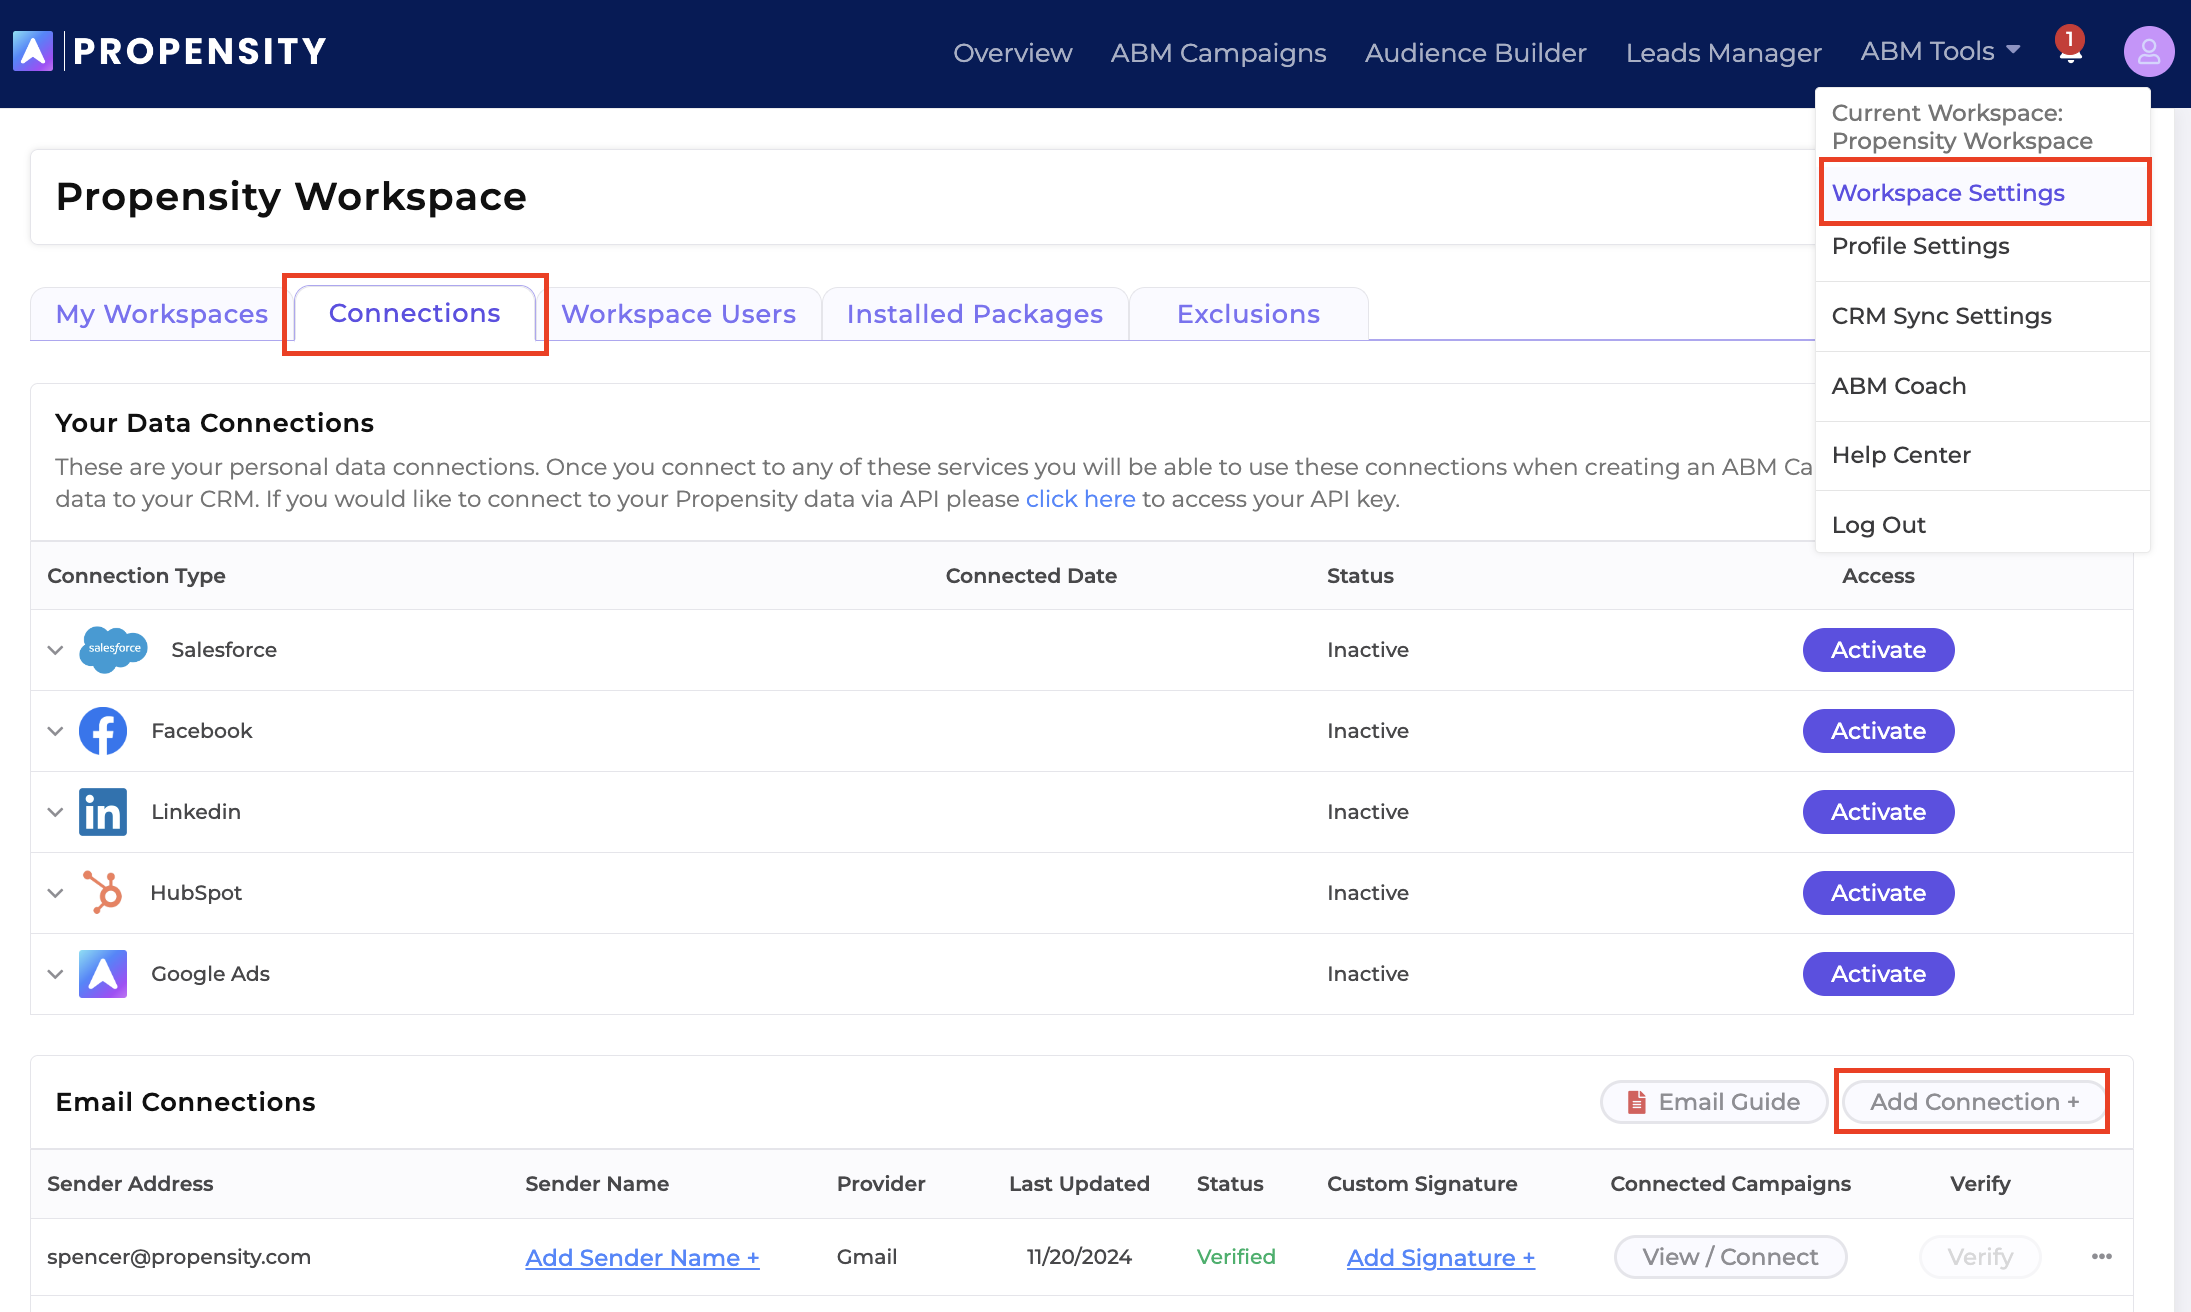The height and width of the screenshot is (1312, 2191).
Task: Select Profile Settings in the dropdown
Action: tap(1982, 246)
